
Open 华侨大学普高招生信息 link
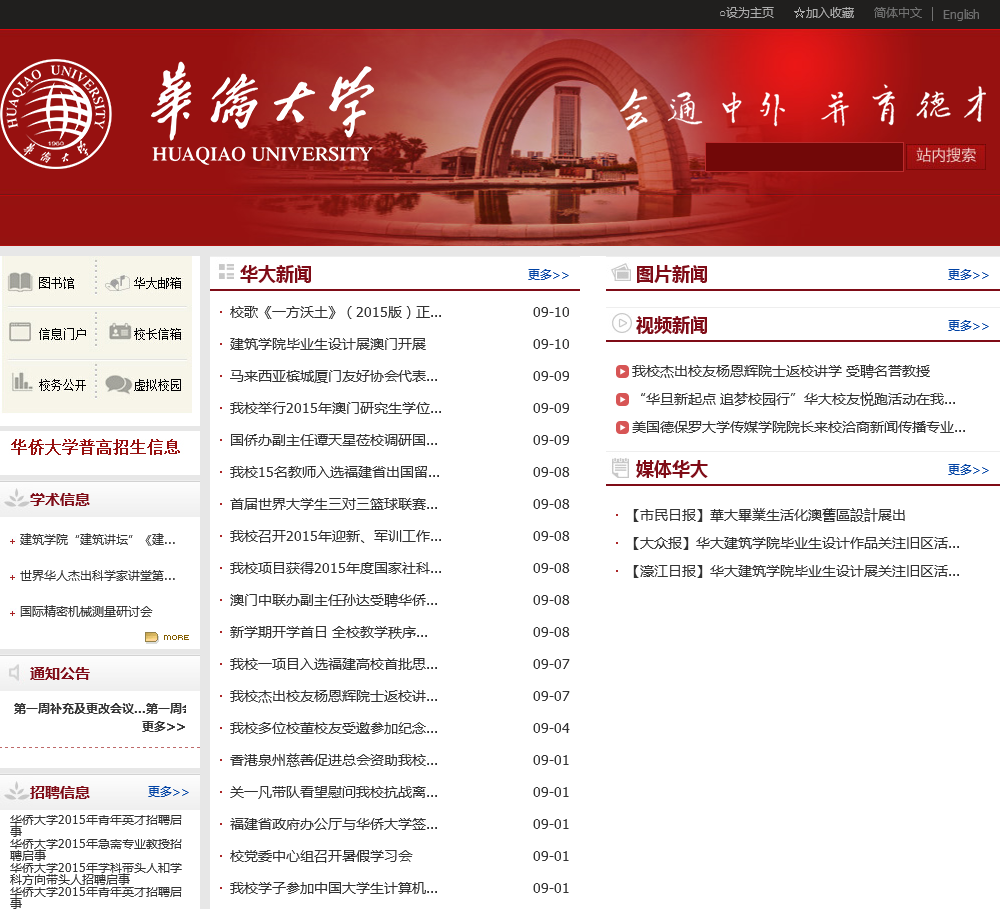click(96, 447)
